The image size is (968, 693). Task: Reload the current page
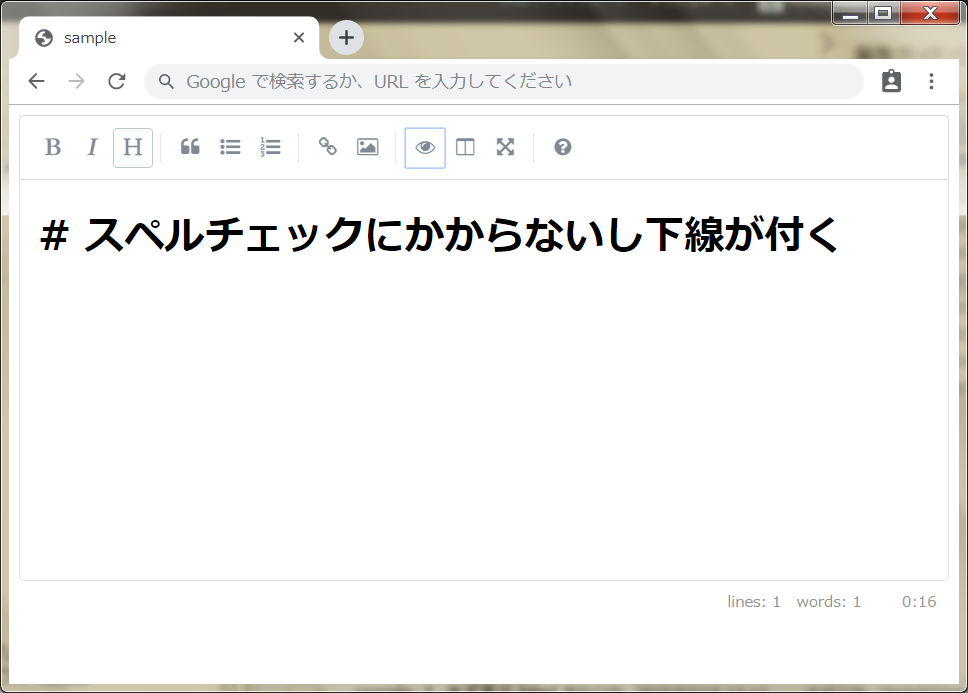pos(116,81)
